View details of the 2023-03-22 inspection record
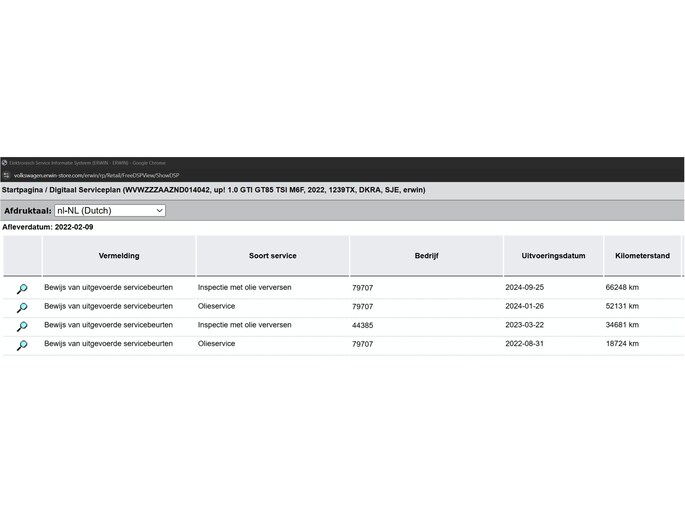685x514 pixels. coord(22,326)
